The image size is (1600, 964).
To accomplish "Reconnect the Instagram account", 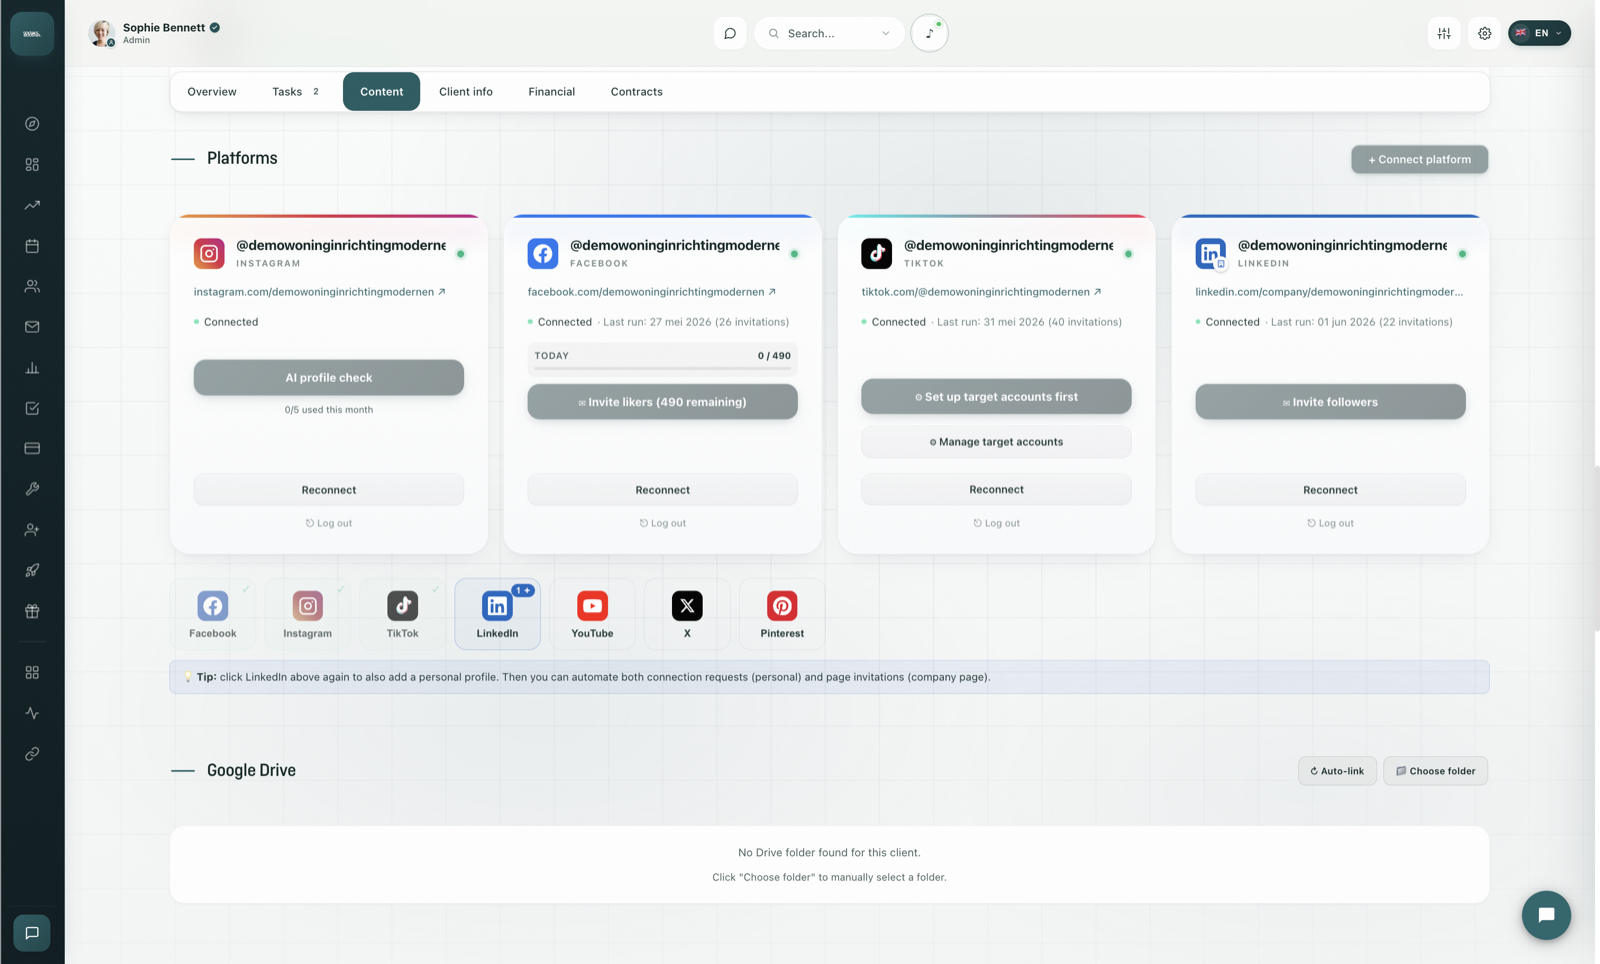I will (x=329, y=490).
